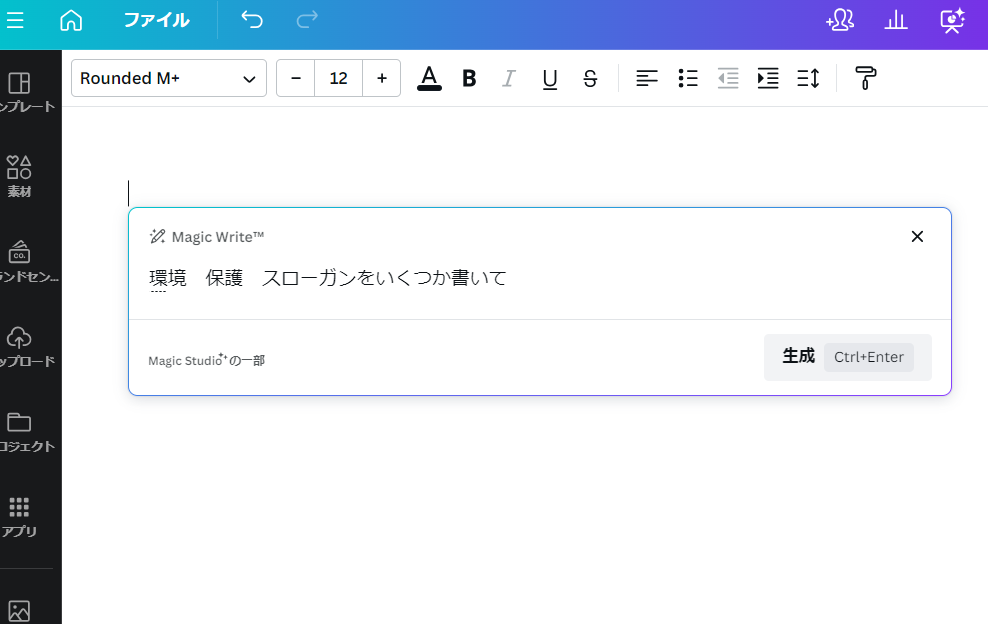The height and width of the screenshot is (624, 988).
Task: Open the present with sparkle icon
Action: [952, 20]
